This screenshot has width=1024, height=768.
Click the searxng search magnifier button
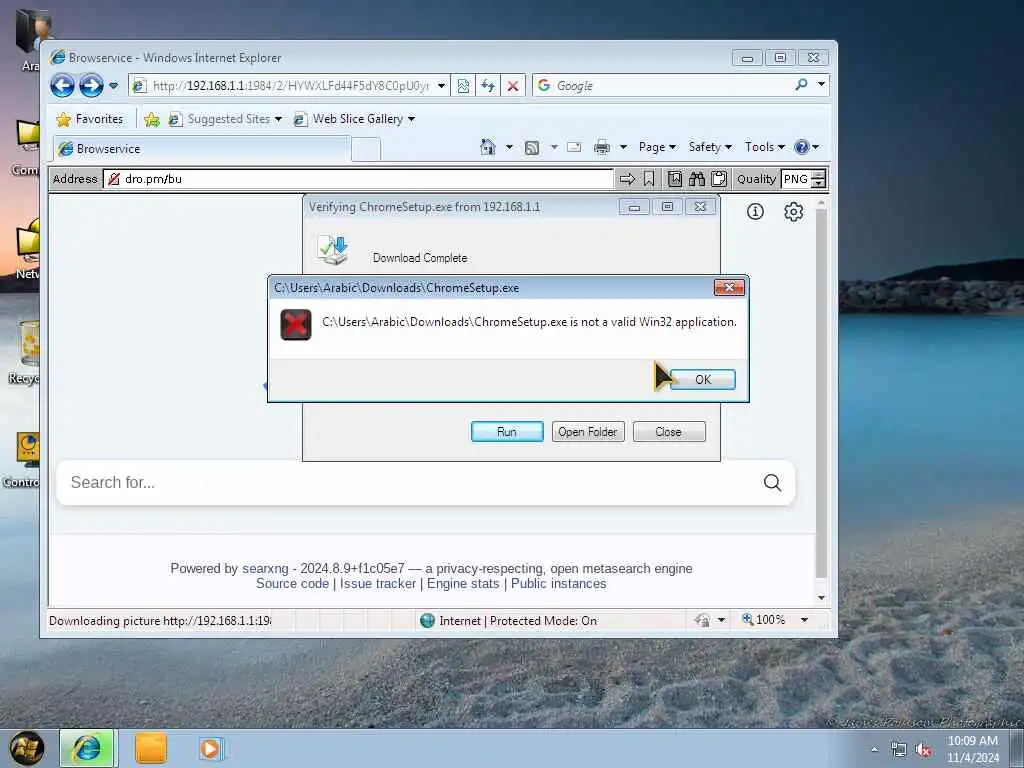pyautogui.click(x=772, y=483)
